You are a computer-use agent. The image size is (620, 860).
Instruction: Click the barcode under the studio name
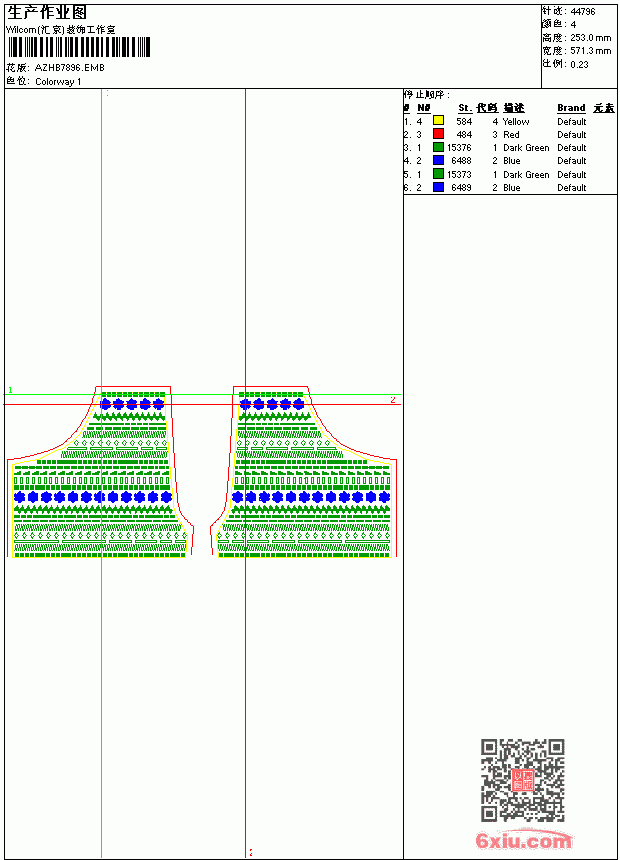(78, 47)
